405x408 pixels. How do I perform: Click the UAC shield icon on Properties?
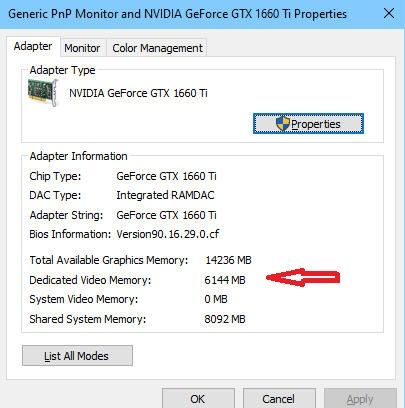coord(283,124)
